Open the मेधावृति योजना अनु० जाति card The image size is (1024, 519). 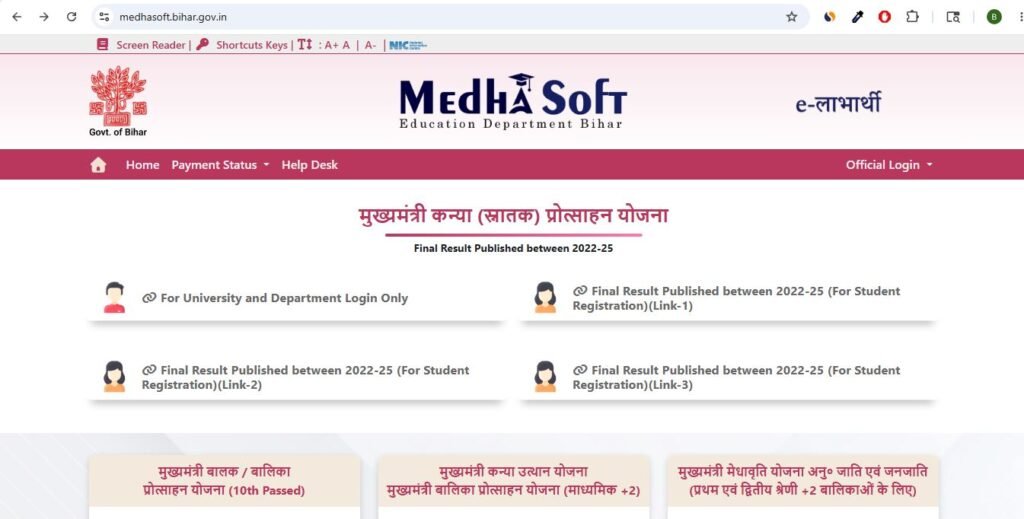pos(803,481)
